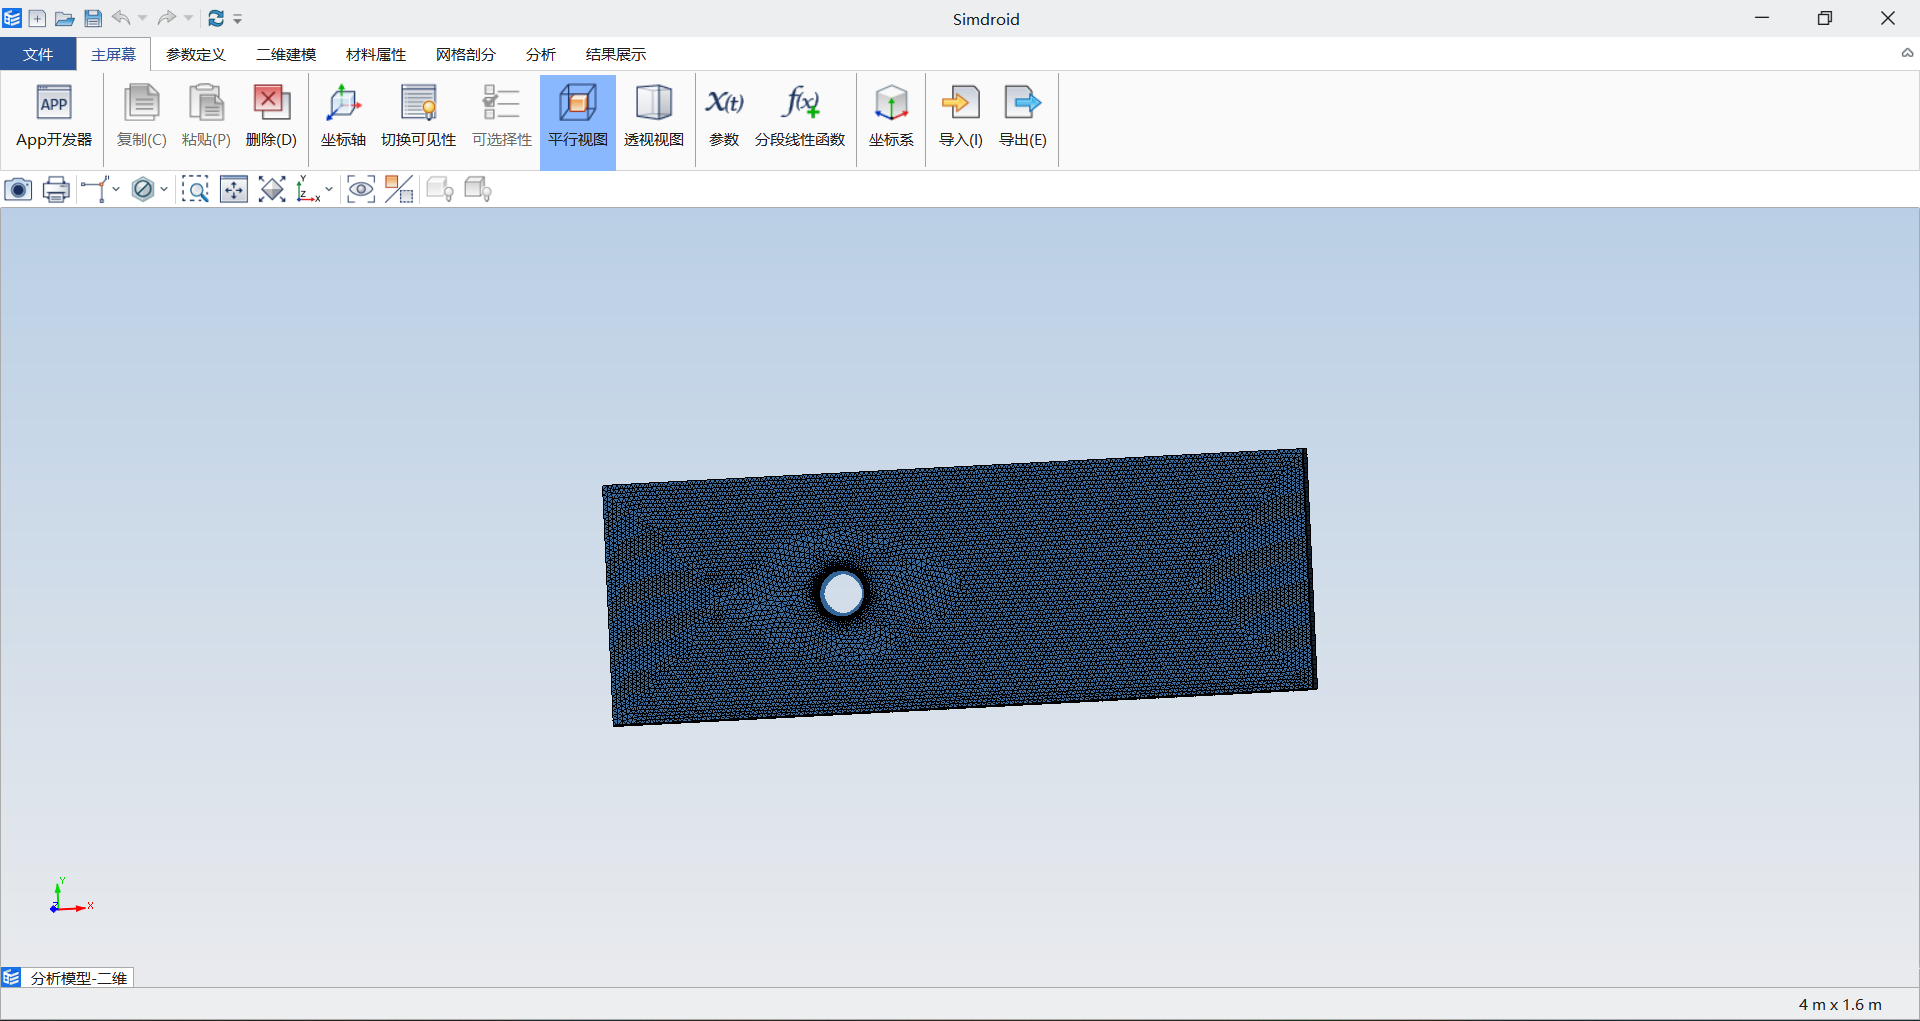Click the 4 m x 1.6 m status text

click(x=1840, y=1004)
